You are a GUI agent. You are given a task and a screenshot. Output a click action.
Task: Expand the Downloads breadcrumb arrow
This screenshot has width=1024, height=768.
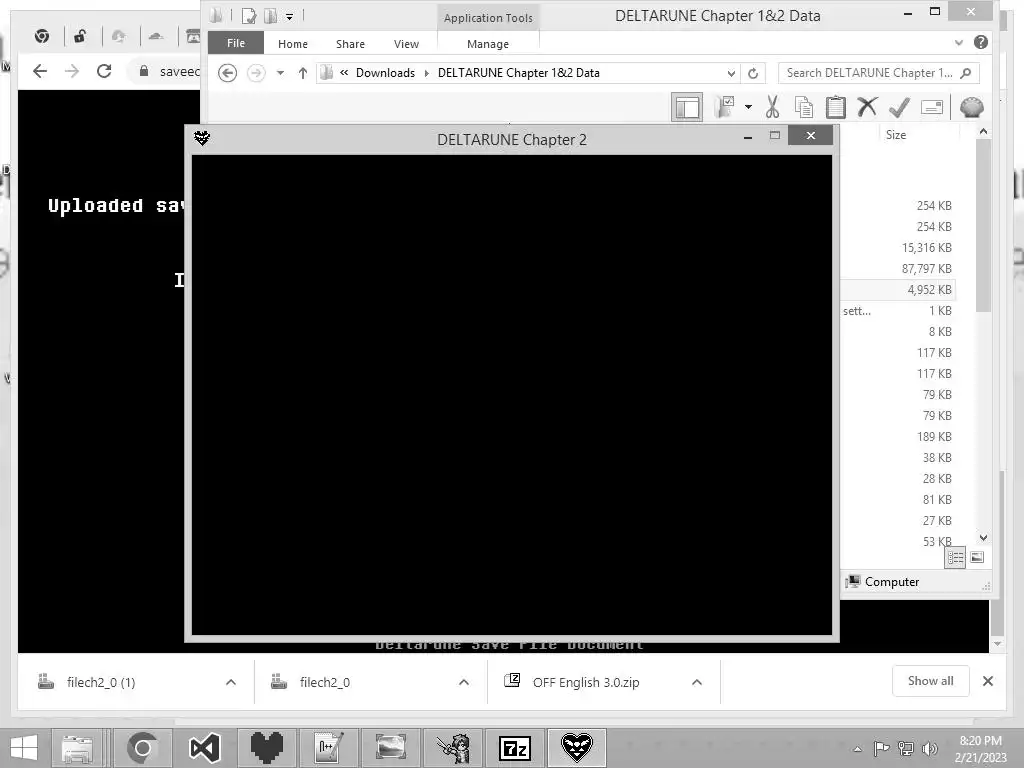pos(426,72)
